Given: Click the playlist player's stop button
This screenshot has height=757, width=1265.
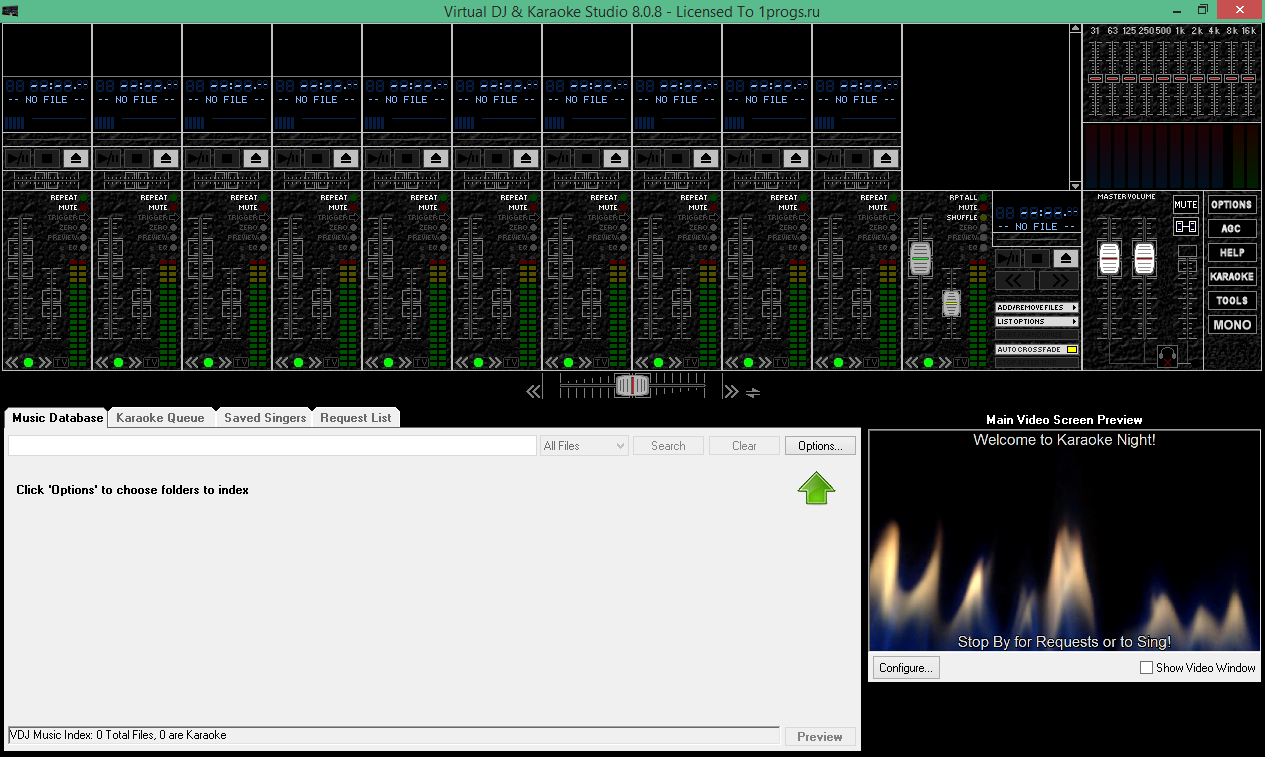Looking at the screenshot, I should pos(1038,258).
